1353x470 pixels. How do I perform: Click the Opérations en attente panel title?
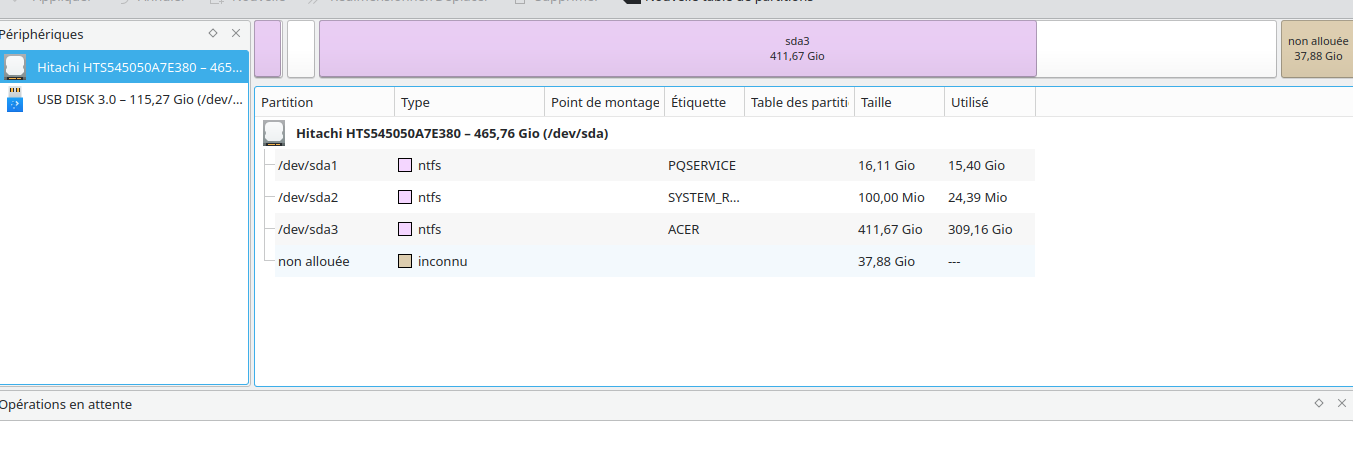65,404
